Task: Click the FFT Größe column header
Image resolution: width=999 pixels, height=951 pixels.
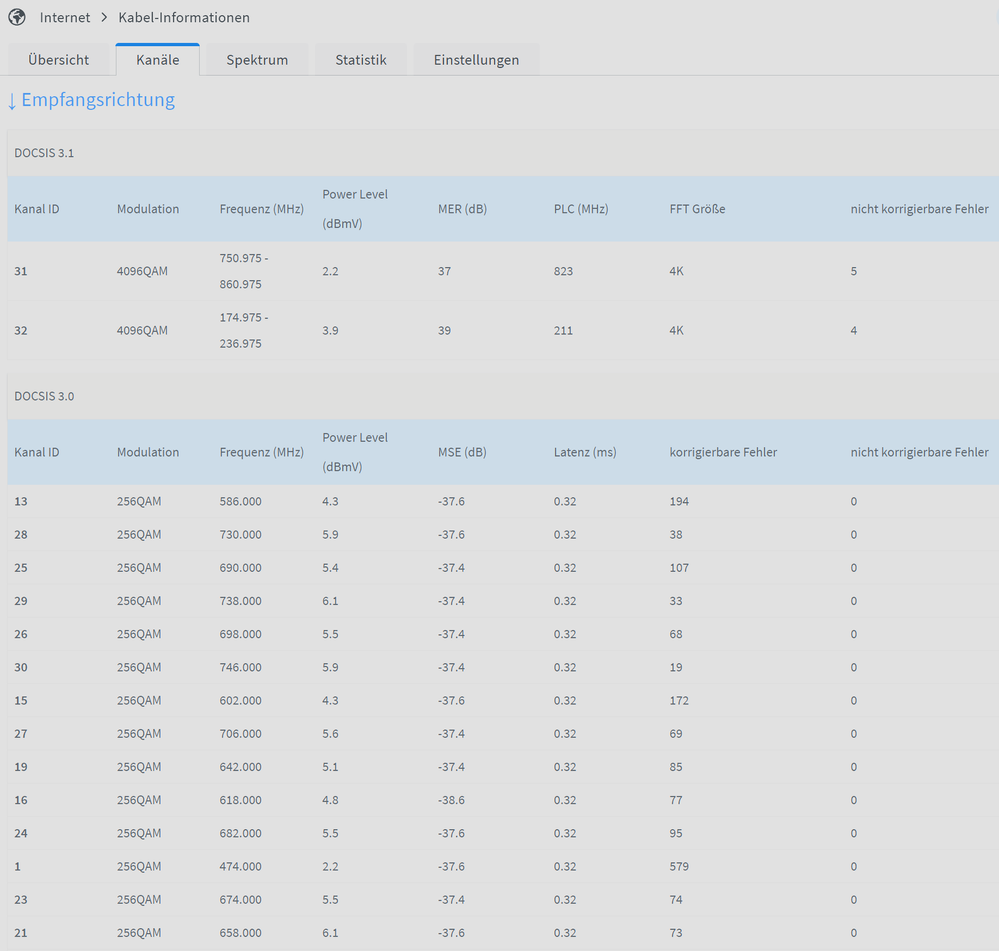Action: pyautogui.click(x=697, y=209)
